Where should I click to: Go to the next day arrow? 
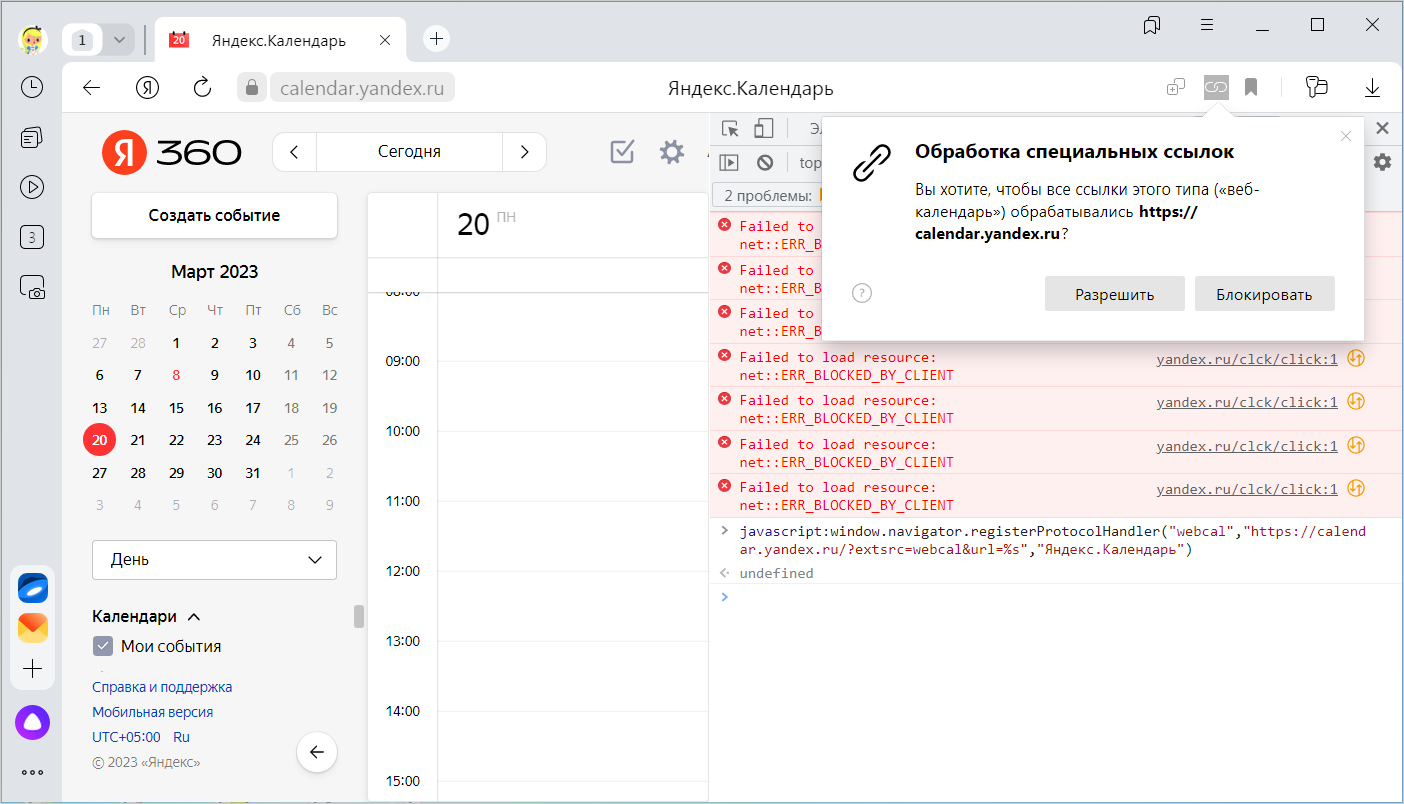[524, 152]
